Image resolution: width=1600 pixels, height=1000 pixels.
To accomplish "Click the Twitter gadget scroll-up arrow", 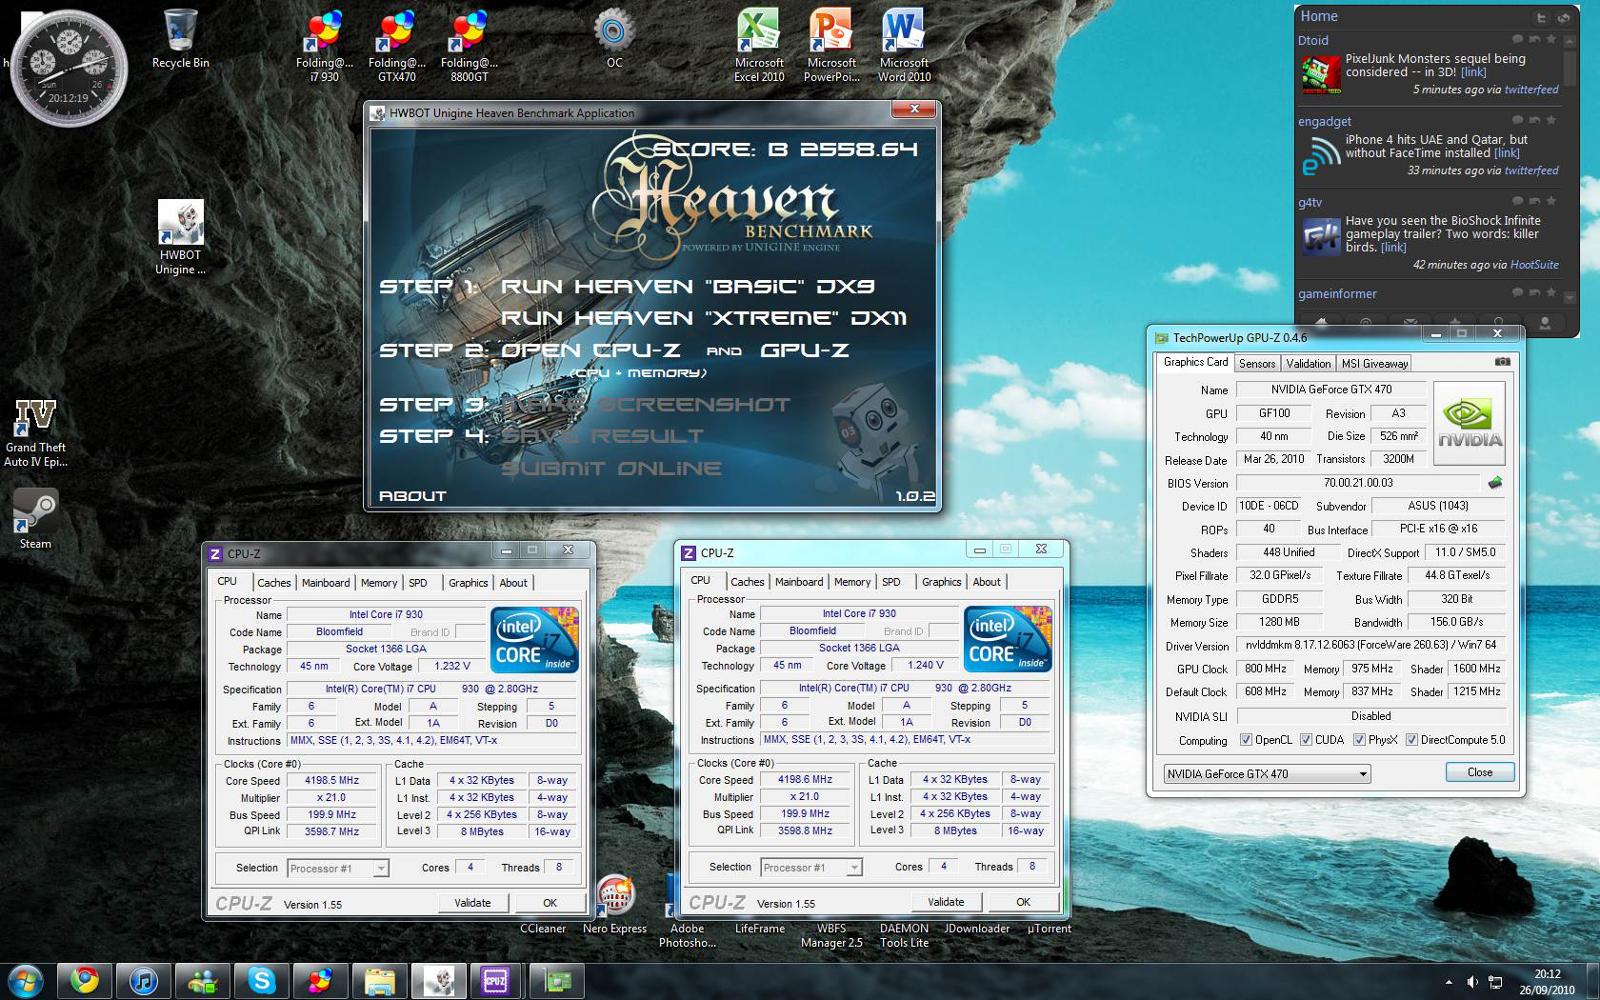I will coord(1569,42).
